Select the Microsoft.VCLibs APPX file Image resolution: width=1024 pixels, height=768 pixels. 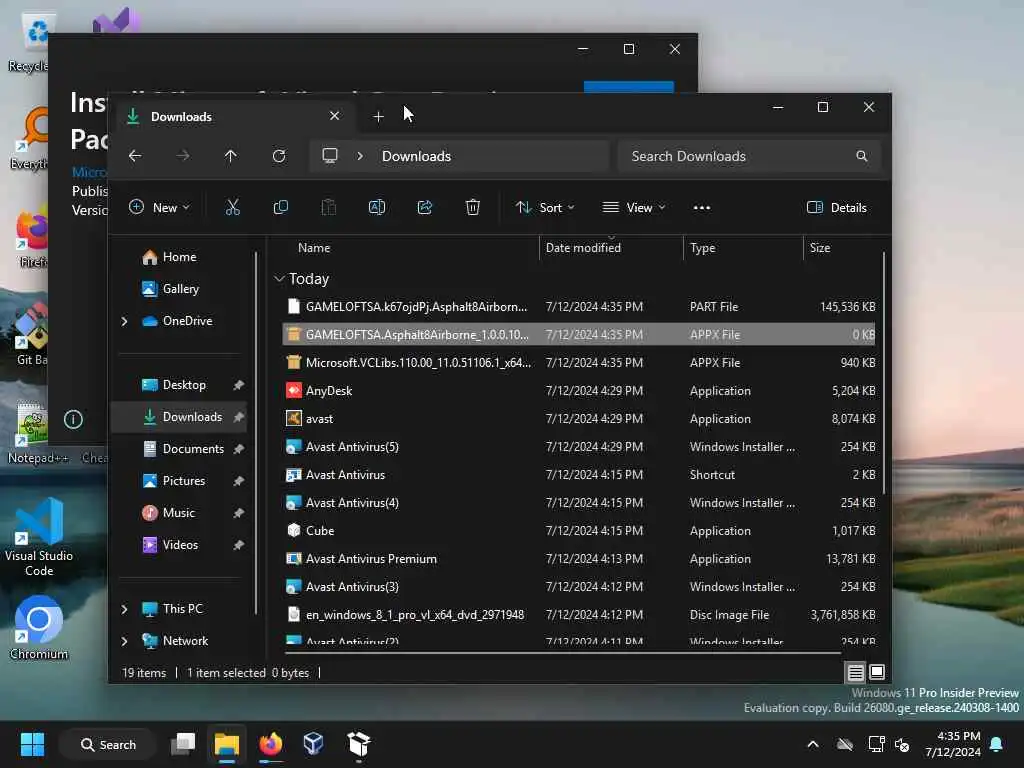click(x=579, y=363)
